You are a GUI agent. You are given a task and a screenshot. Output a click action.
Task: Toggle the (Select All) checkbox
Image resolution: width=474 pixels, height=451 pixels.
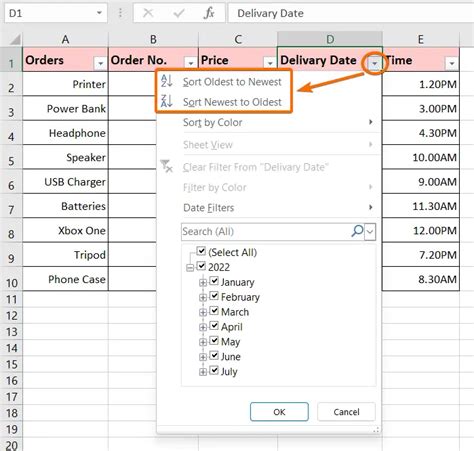(x=201, y=251)
